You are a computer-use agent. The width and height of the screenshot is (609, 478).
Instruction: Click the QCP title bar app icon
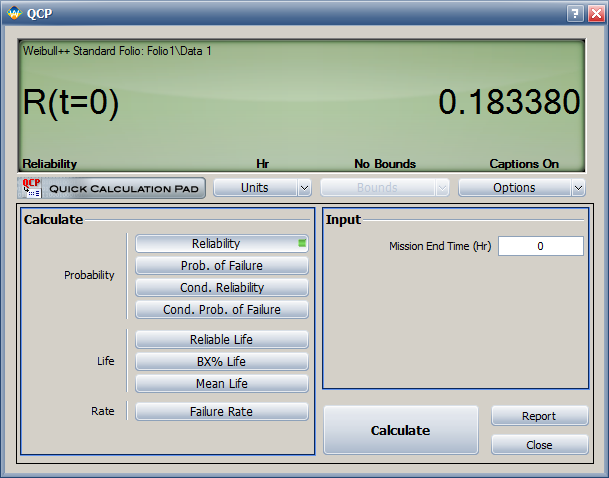click(13, 13)
